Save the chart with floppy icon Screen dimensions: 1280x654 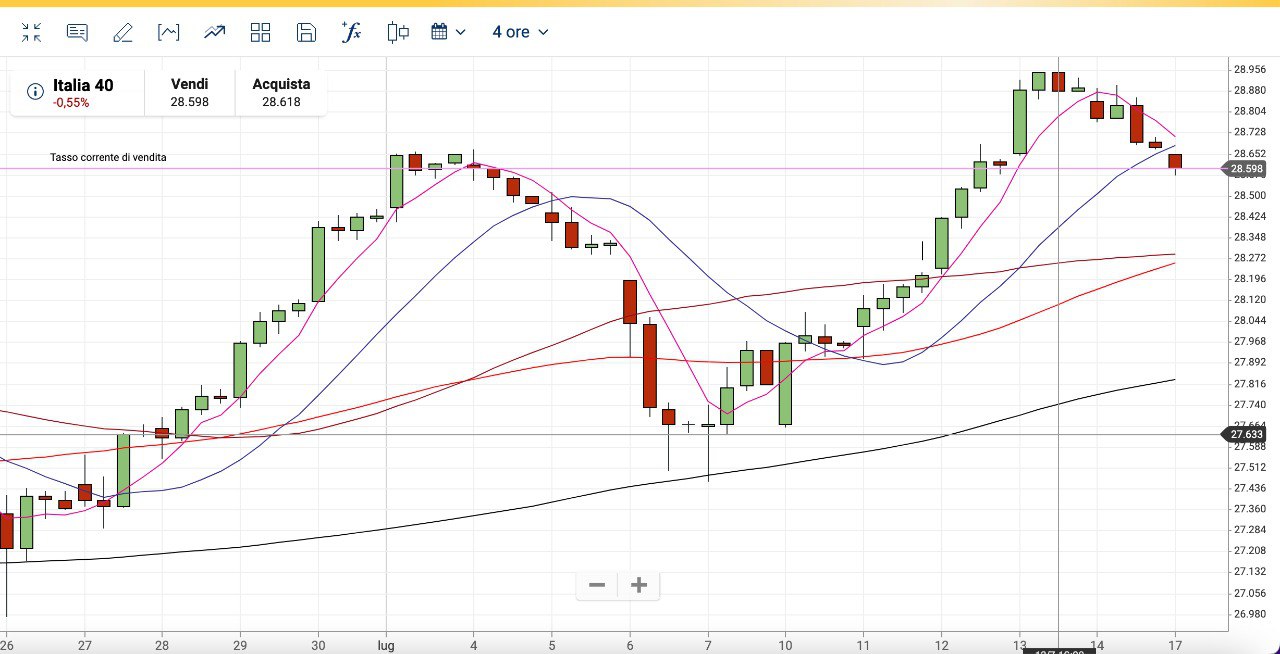click(x=306, y=33)
